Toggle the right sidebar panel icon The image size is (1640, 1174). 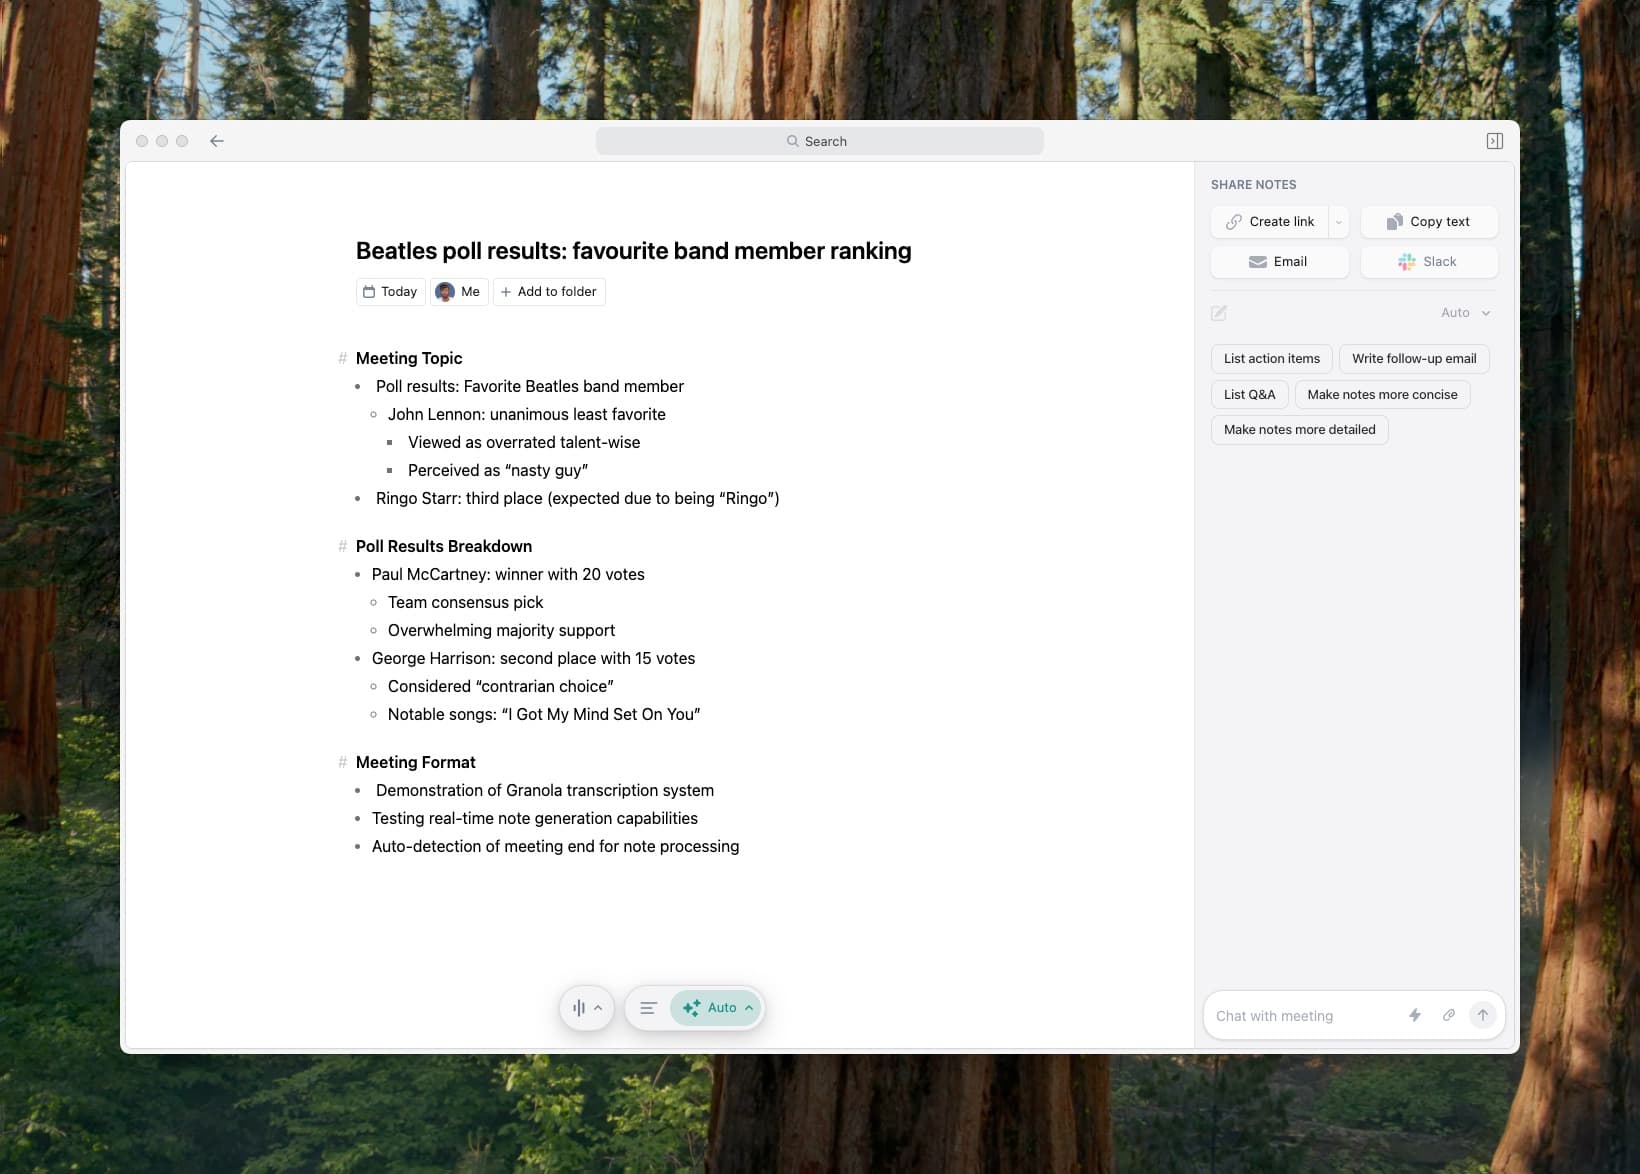pyautogui.click(x=1494, y=141)
